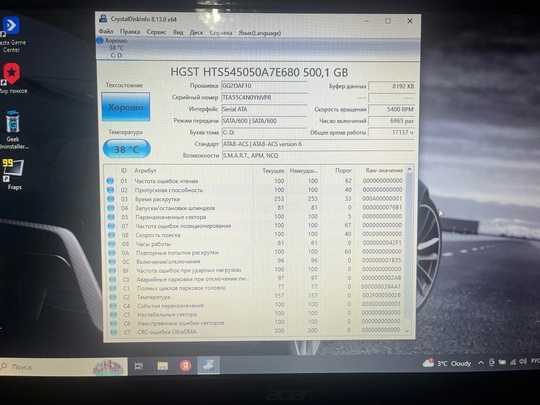
Task: Open Task View on the taskbar
Action: tap(139, 366)
